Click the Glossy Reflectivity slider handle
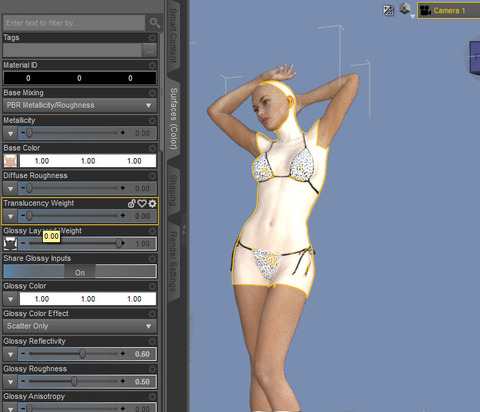This screenshot has height=412, width=480. tap(82, 354)
